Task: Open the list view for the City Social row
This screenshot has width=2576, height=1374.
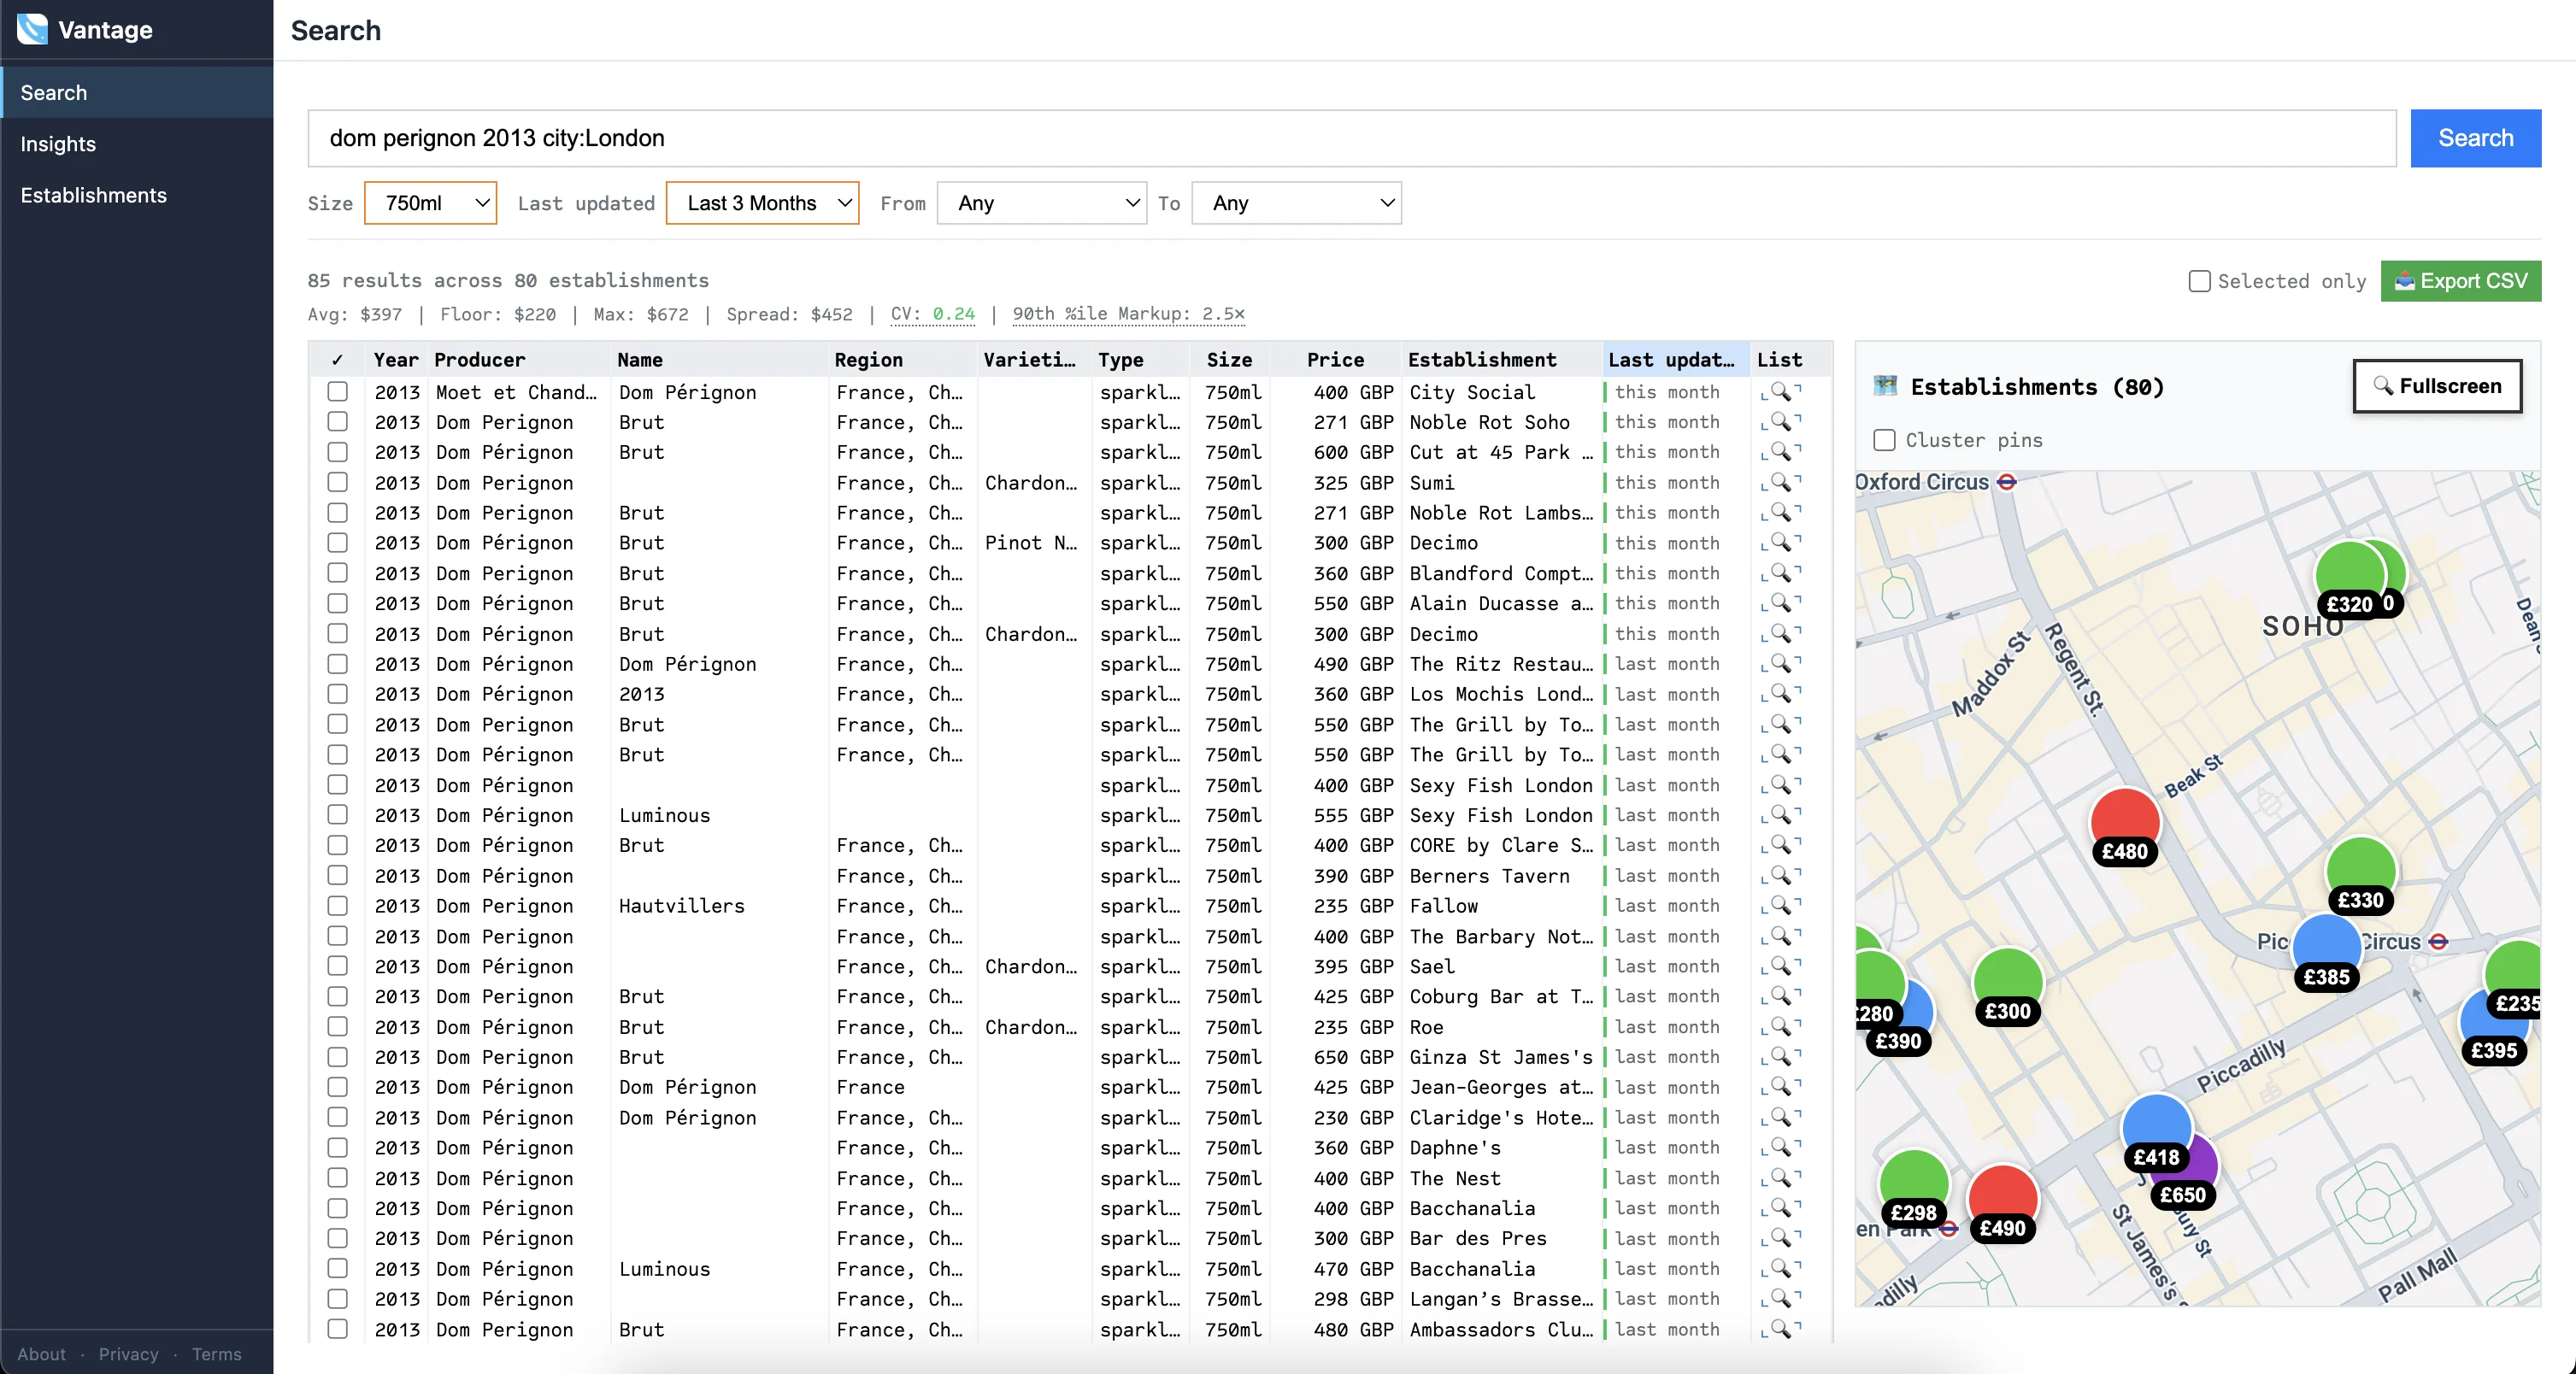Action: pos(1783,392)
